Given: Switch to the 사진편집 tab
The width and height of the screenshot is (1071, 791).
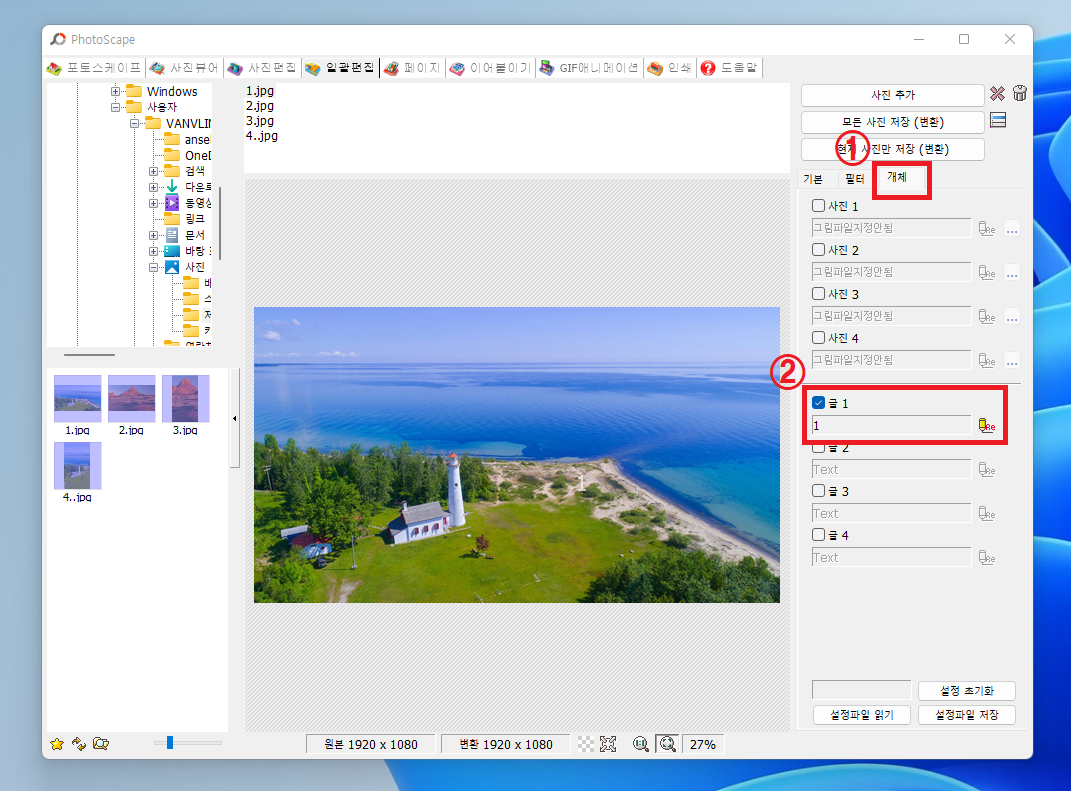Looking at the screenshot, I should [262, 68].
